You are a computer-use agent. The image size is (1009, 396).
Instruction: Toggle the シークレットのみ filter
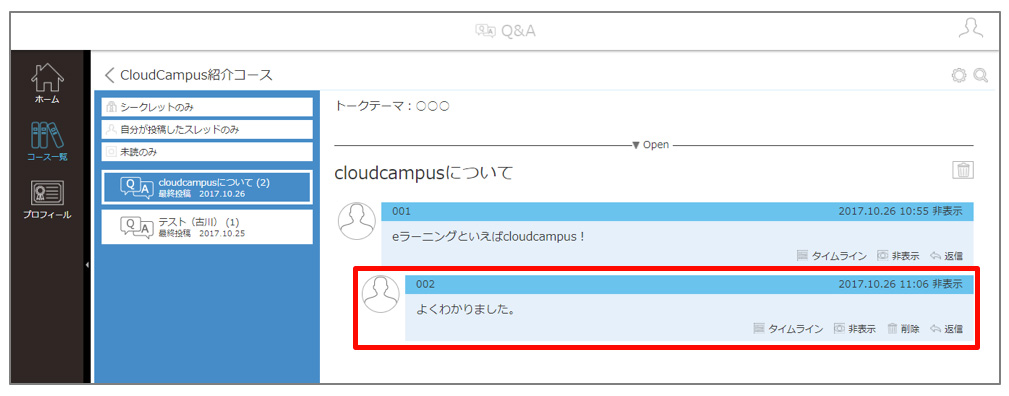(207, 107)
